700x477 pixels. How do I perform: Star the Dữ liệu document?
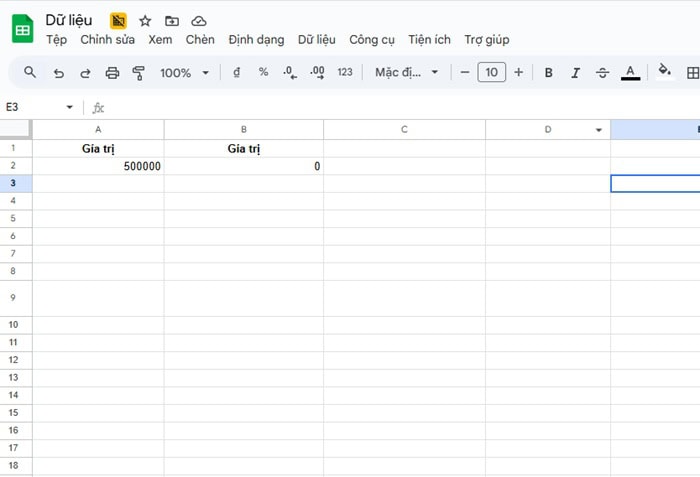click(x=145, y=20)
